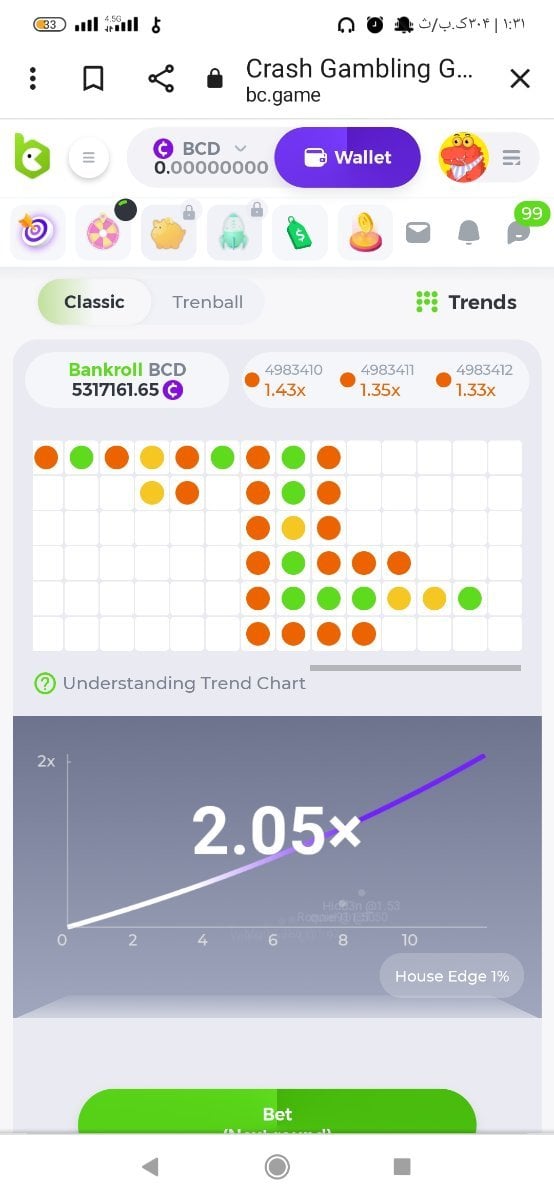Viewport: 554px width, 1200px height.
Task: Tap the share icon
Action: pyautogui.click(x=161, y=78)
